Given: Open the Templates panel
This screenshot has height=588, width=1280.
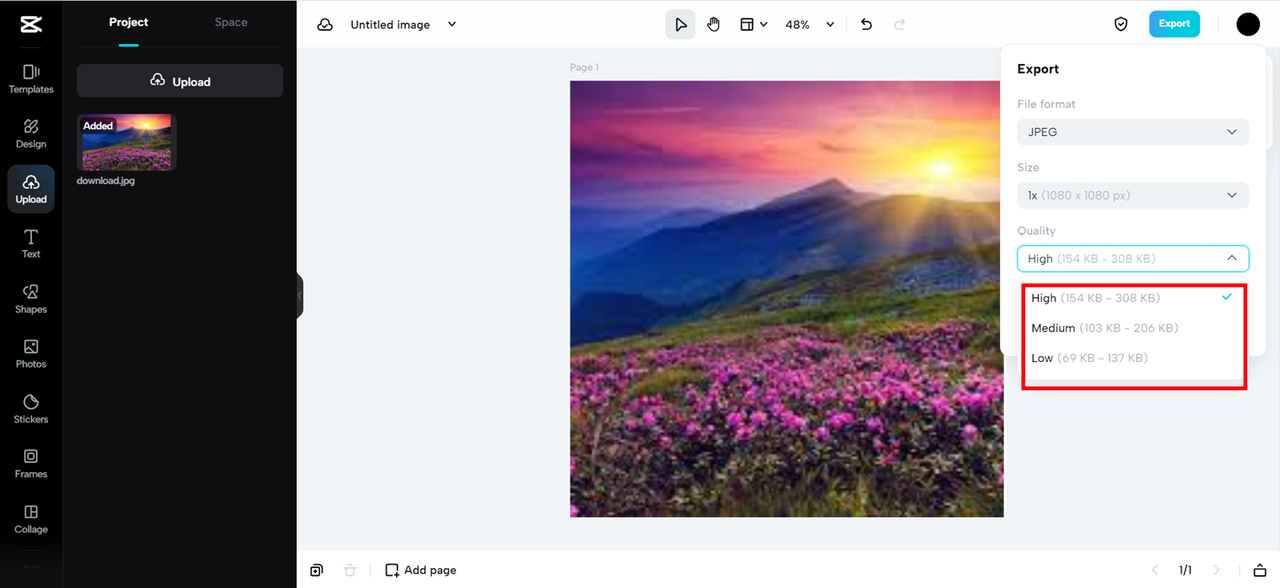Looking at the screenshot, I should (31, 79).
